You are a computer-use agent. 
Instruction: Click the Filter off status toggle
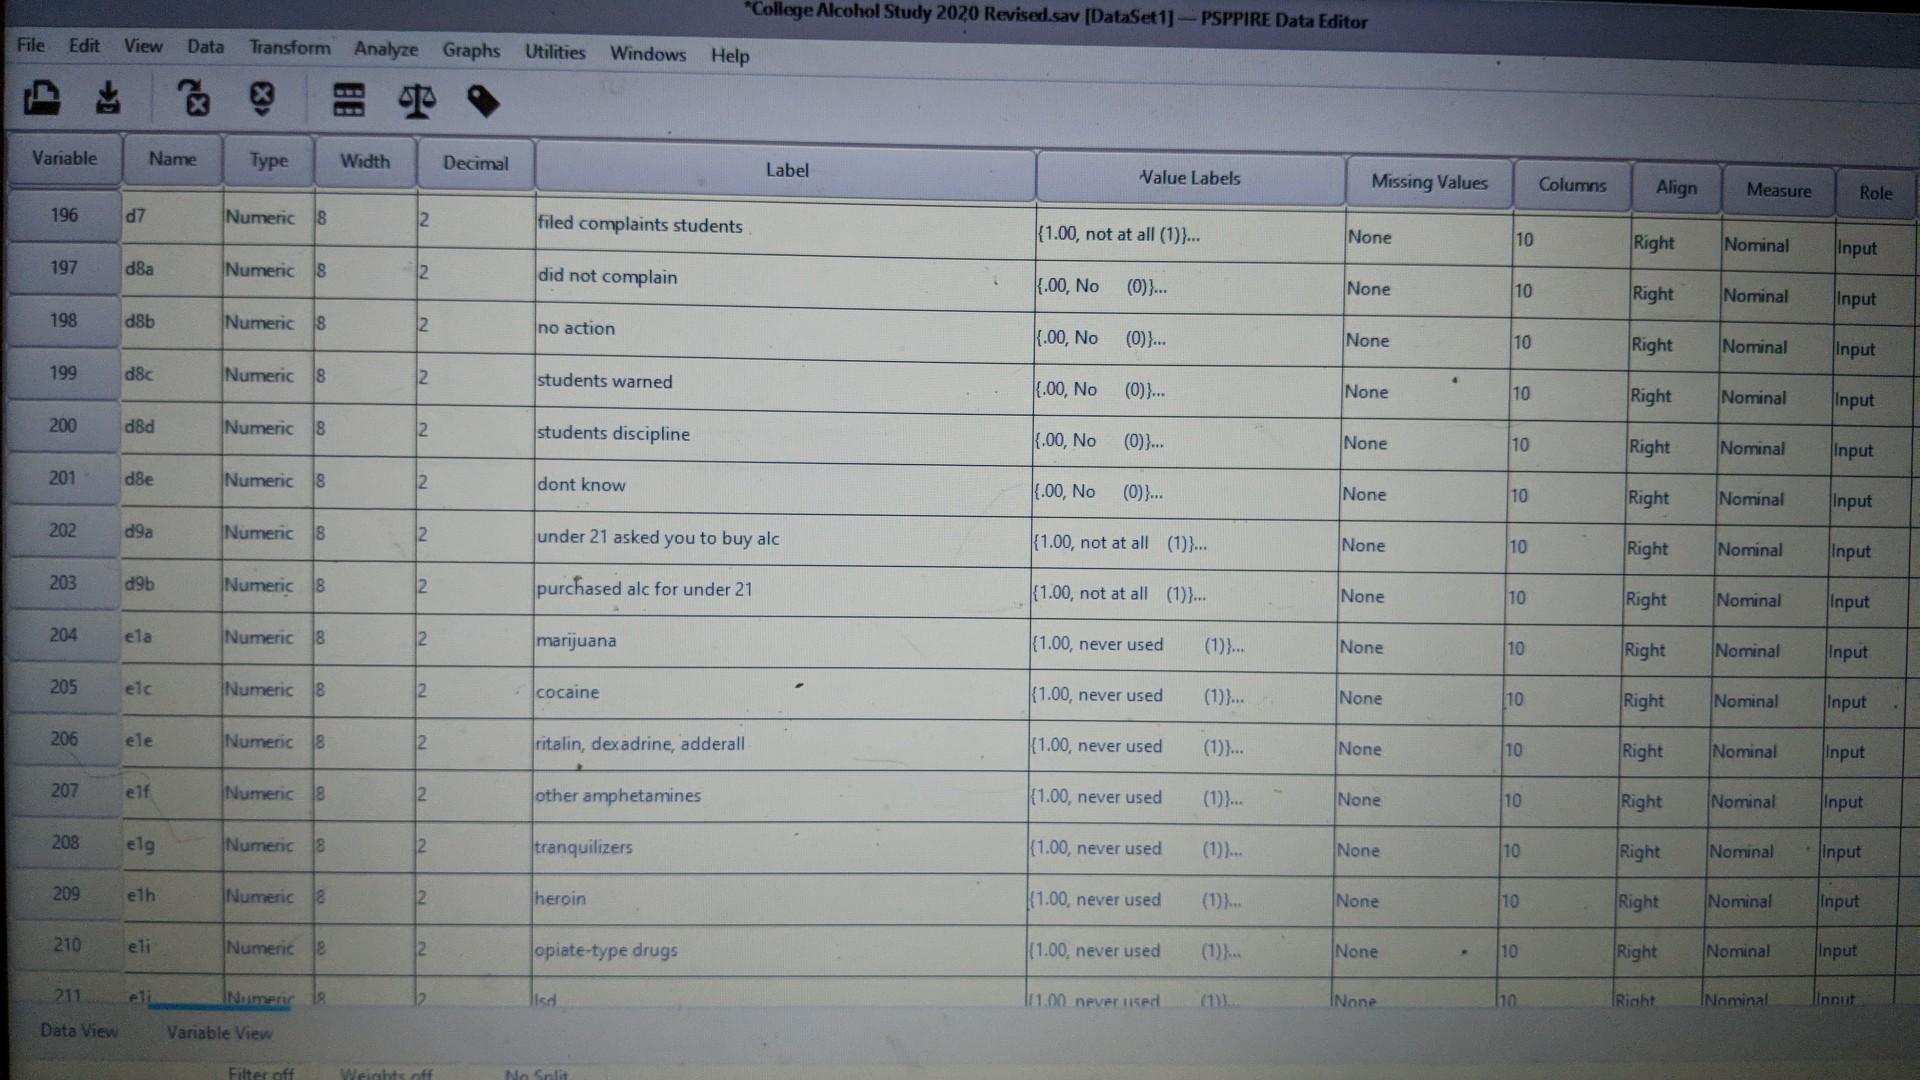click(259, 1072)
